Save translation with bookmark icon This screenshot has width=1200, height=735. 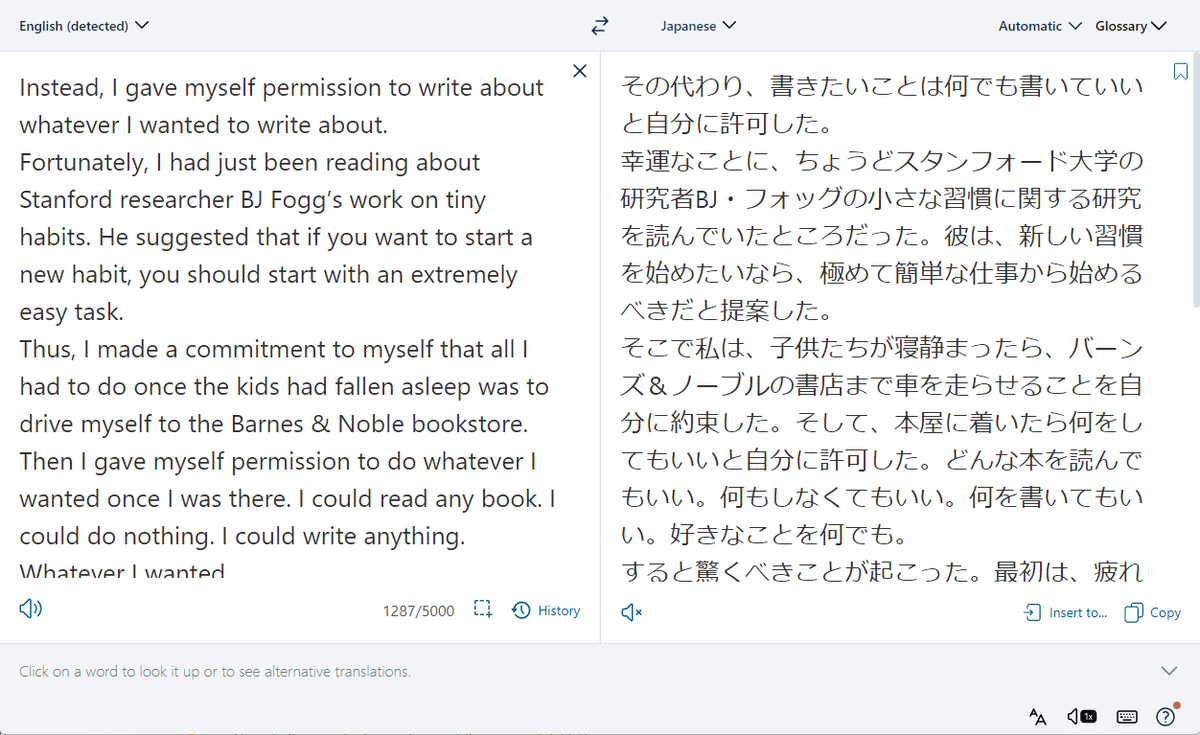point(1180,71)
